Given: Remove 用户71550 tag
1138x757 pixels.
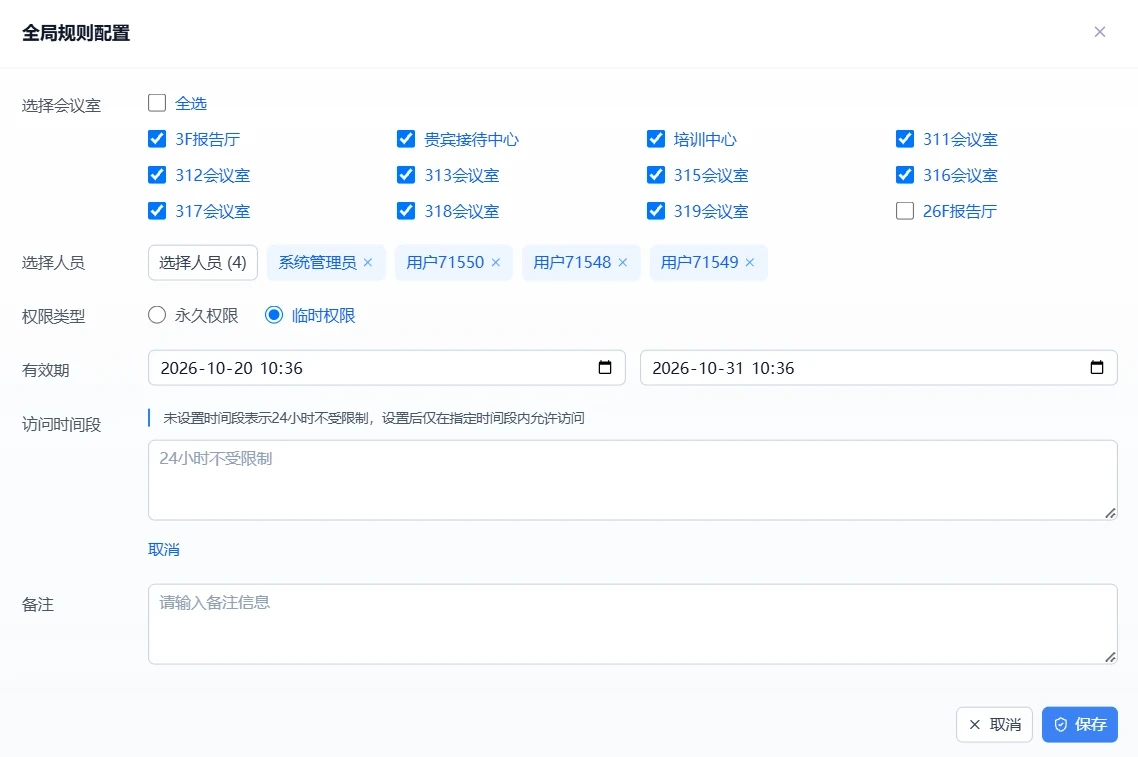Looking at the screenshot, I should (496, 263).
